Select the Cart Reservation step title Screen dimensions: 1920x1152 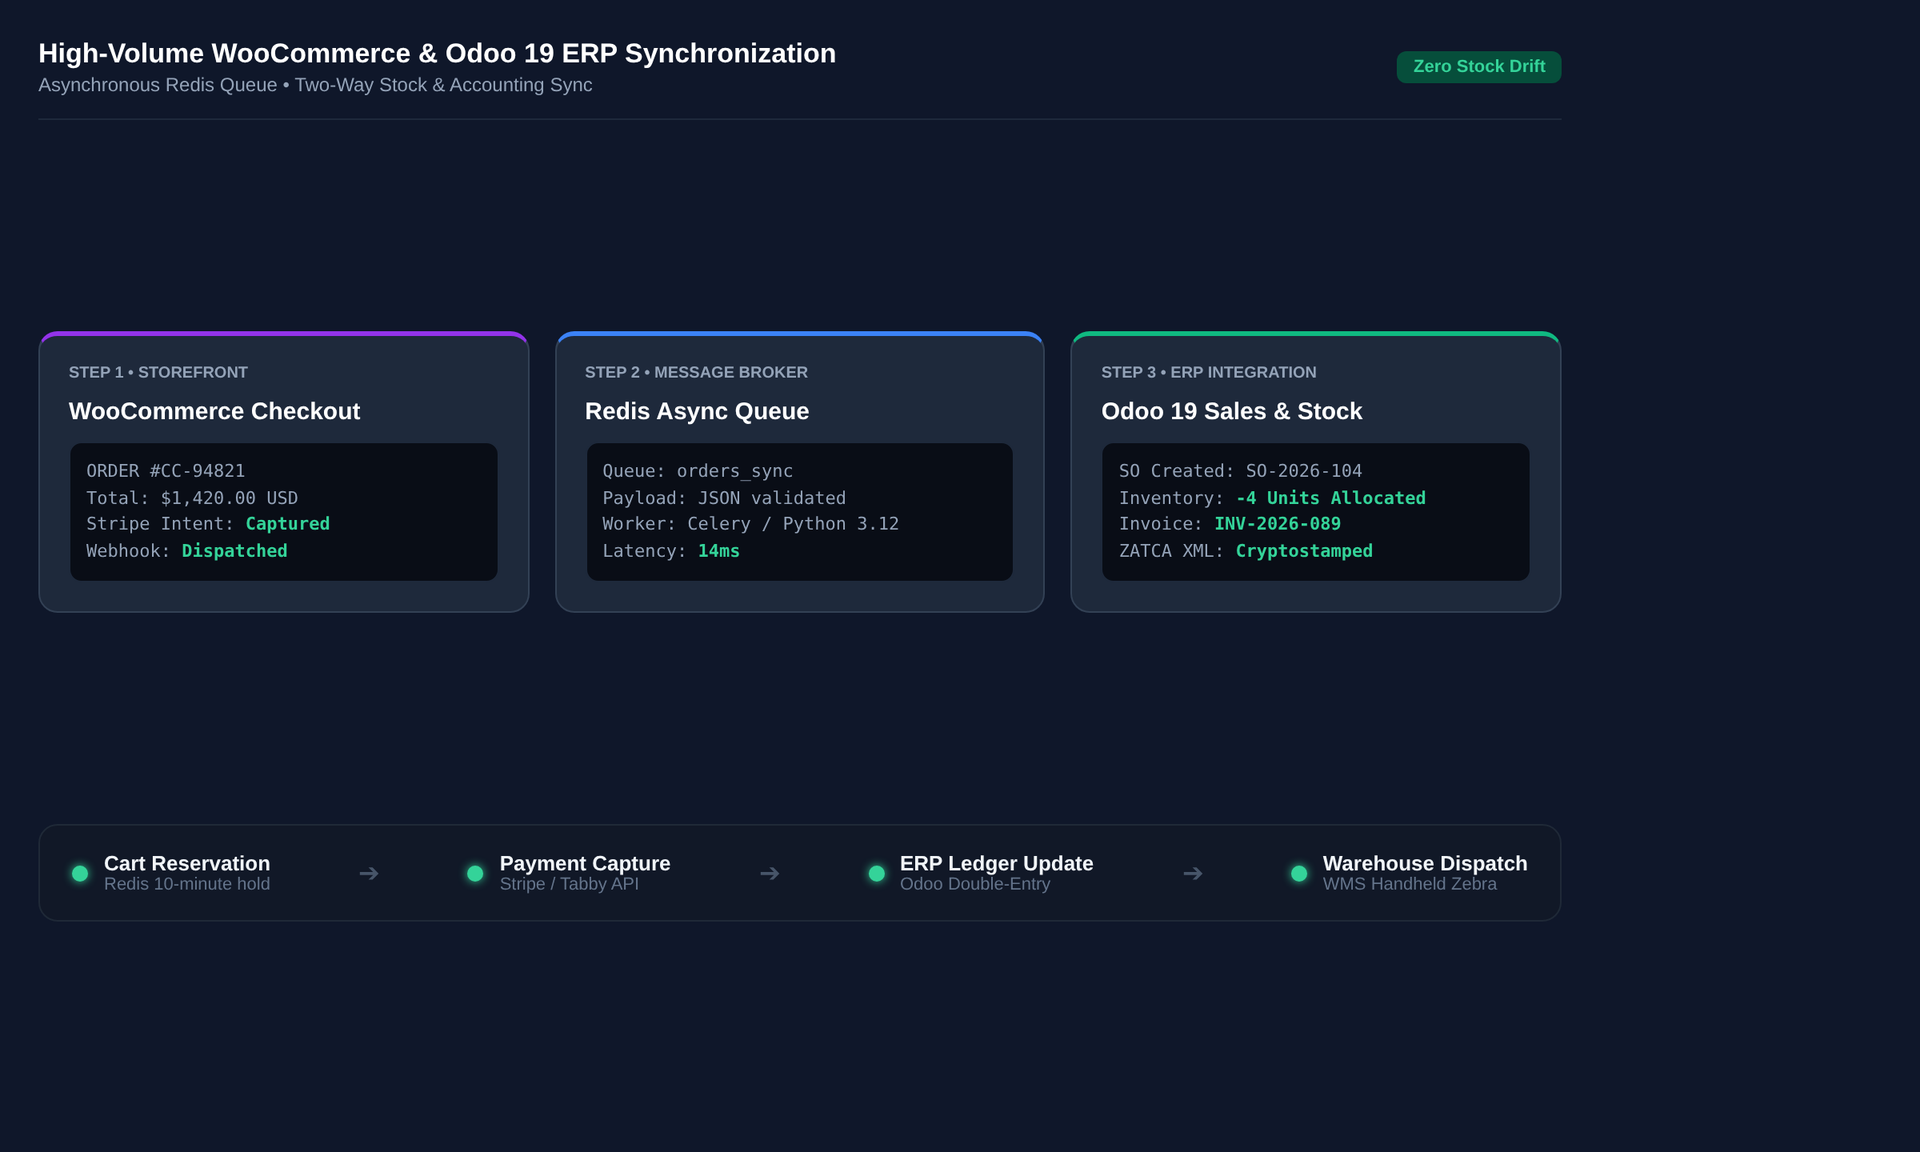click(187, 863)
